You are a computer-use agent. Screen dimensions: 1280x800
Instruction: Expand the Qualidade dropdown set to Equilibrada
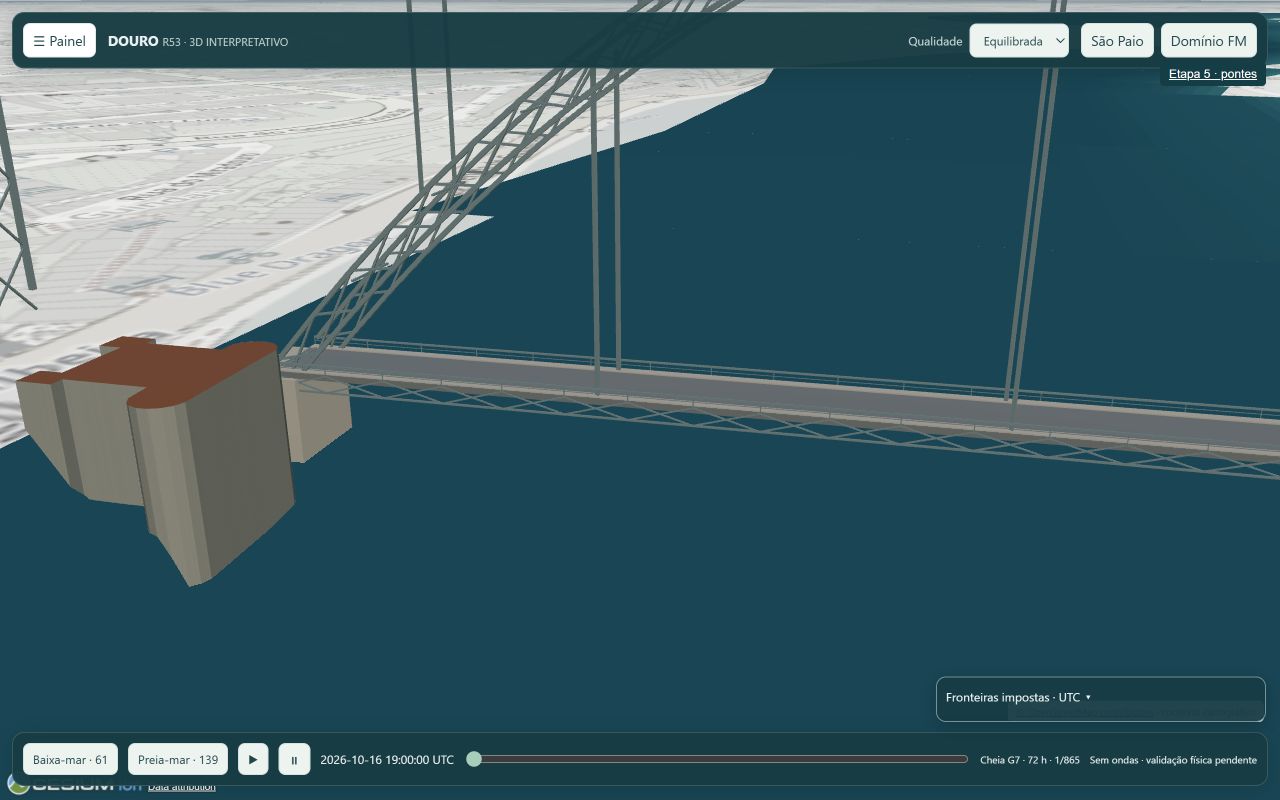coord(1019,41)
